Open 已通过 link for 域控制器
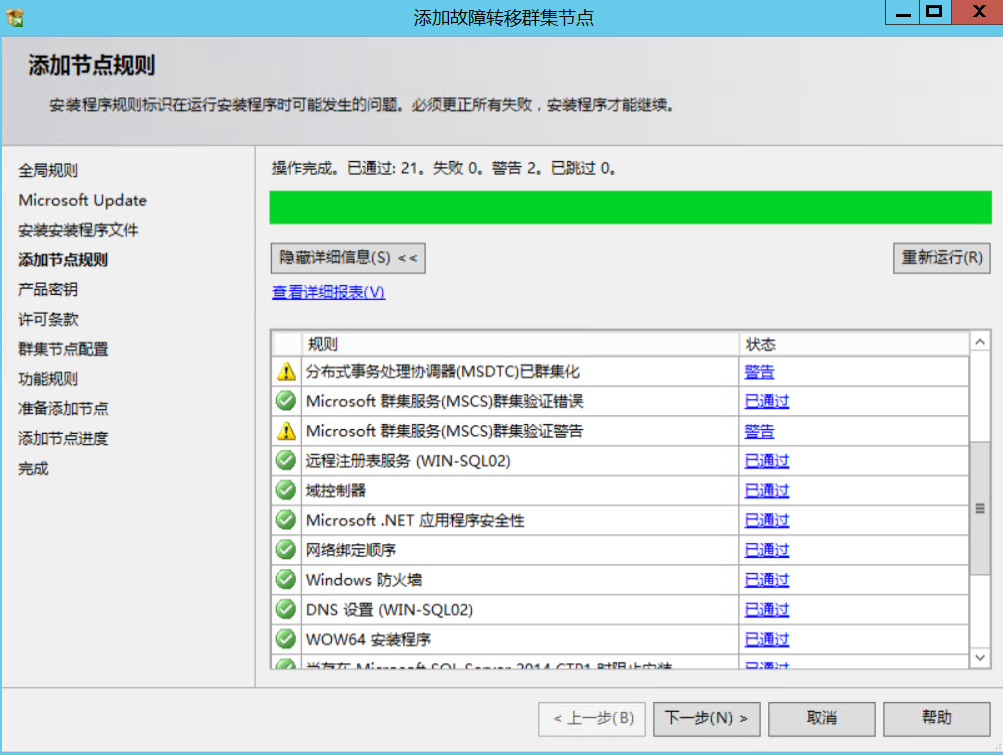This screenshot has height=755, width=1003. [767, 491]
